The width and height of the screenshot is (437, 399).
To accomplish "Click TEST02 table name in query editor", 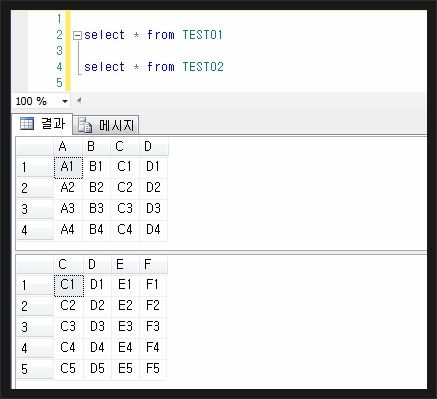I will click(x=203, y=67).
